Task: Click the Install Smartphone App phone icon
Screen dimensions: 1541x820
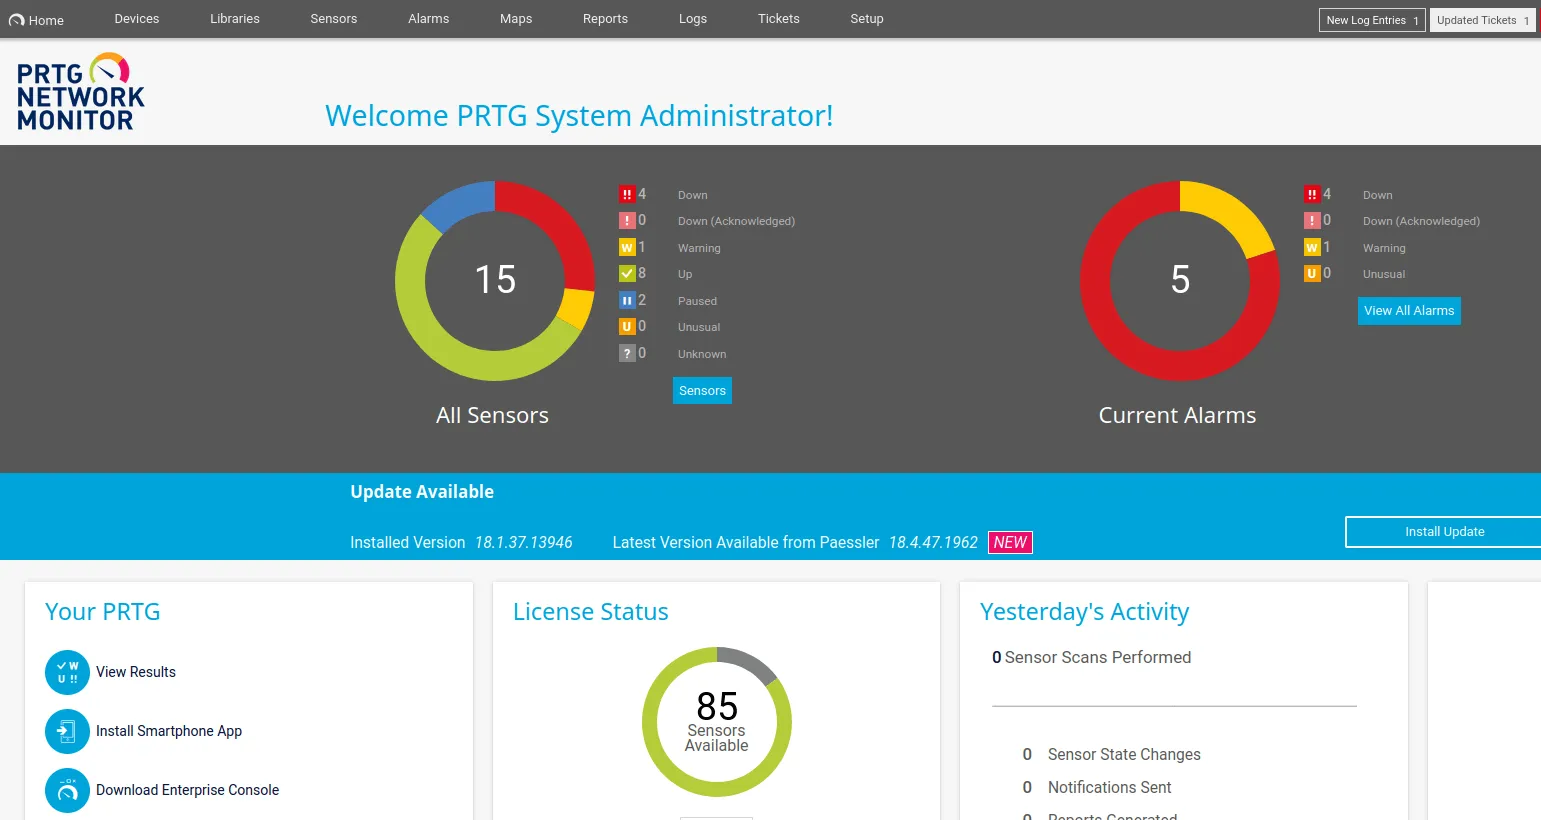Action: click(x=67, y=731)
